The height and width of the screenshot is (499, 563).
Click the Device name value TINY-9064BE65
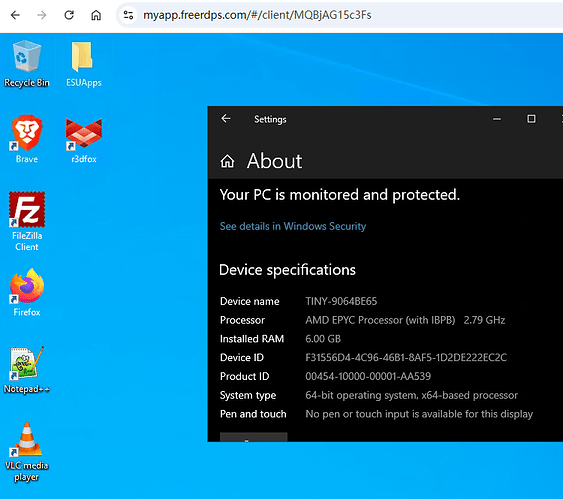click(341, 301)
